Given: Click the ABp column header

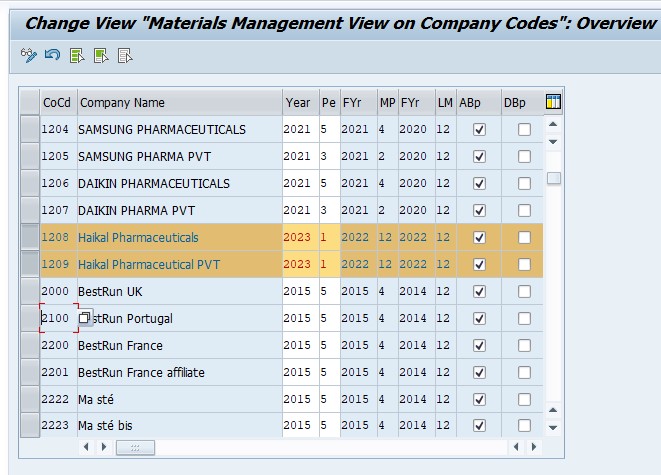Looking at the screenshot, I should point(479,102).
